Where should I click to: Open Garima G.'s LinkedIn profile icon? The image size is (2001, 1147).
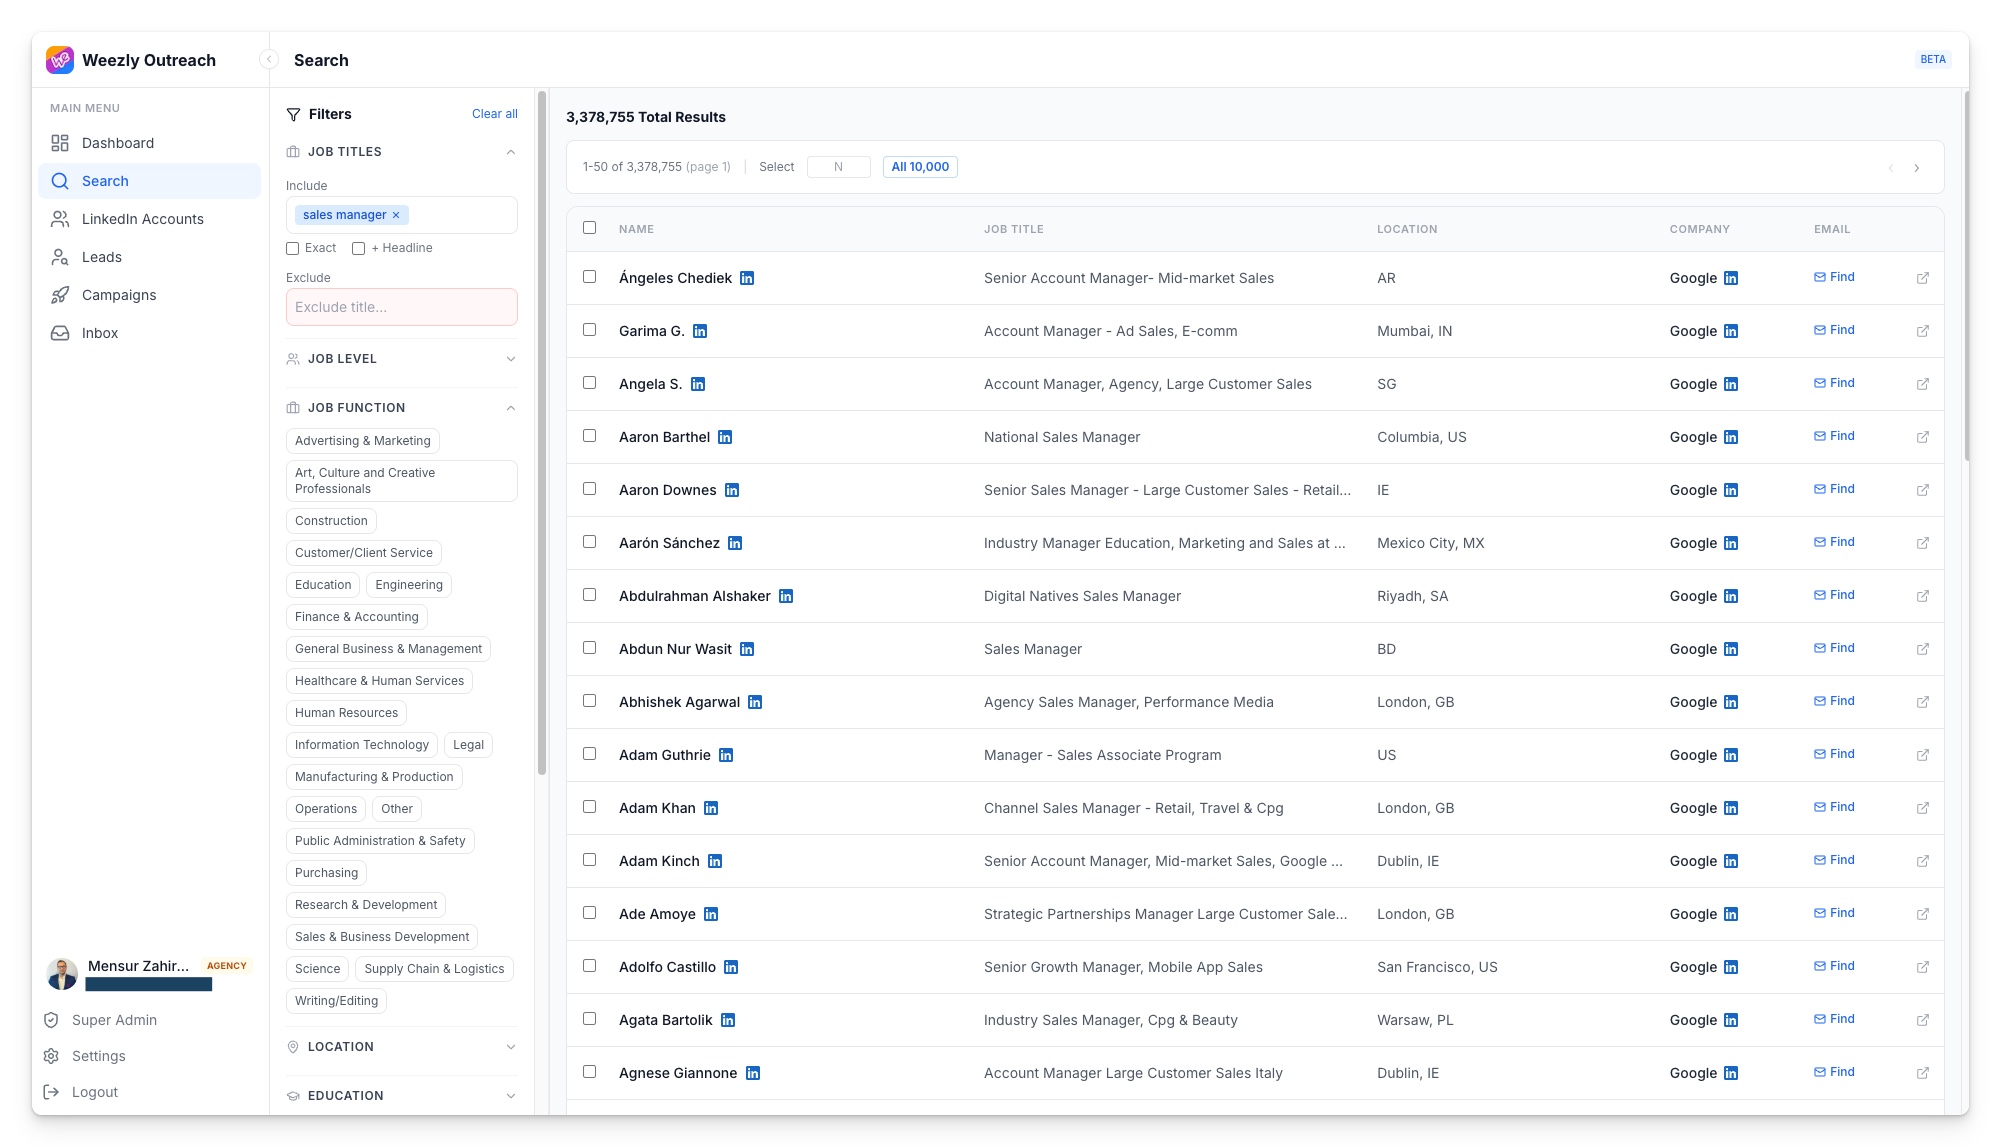click(700, 331)
